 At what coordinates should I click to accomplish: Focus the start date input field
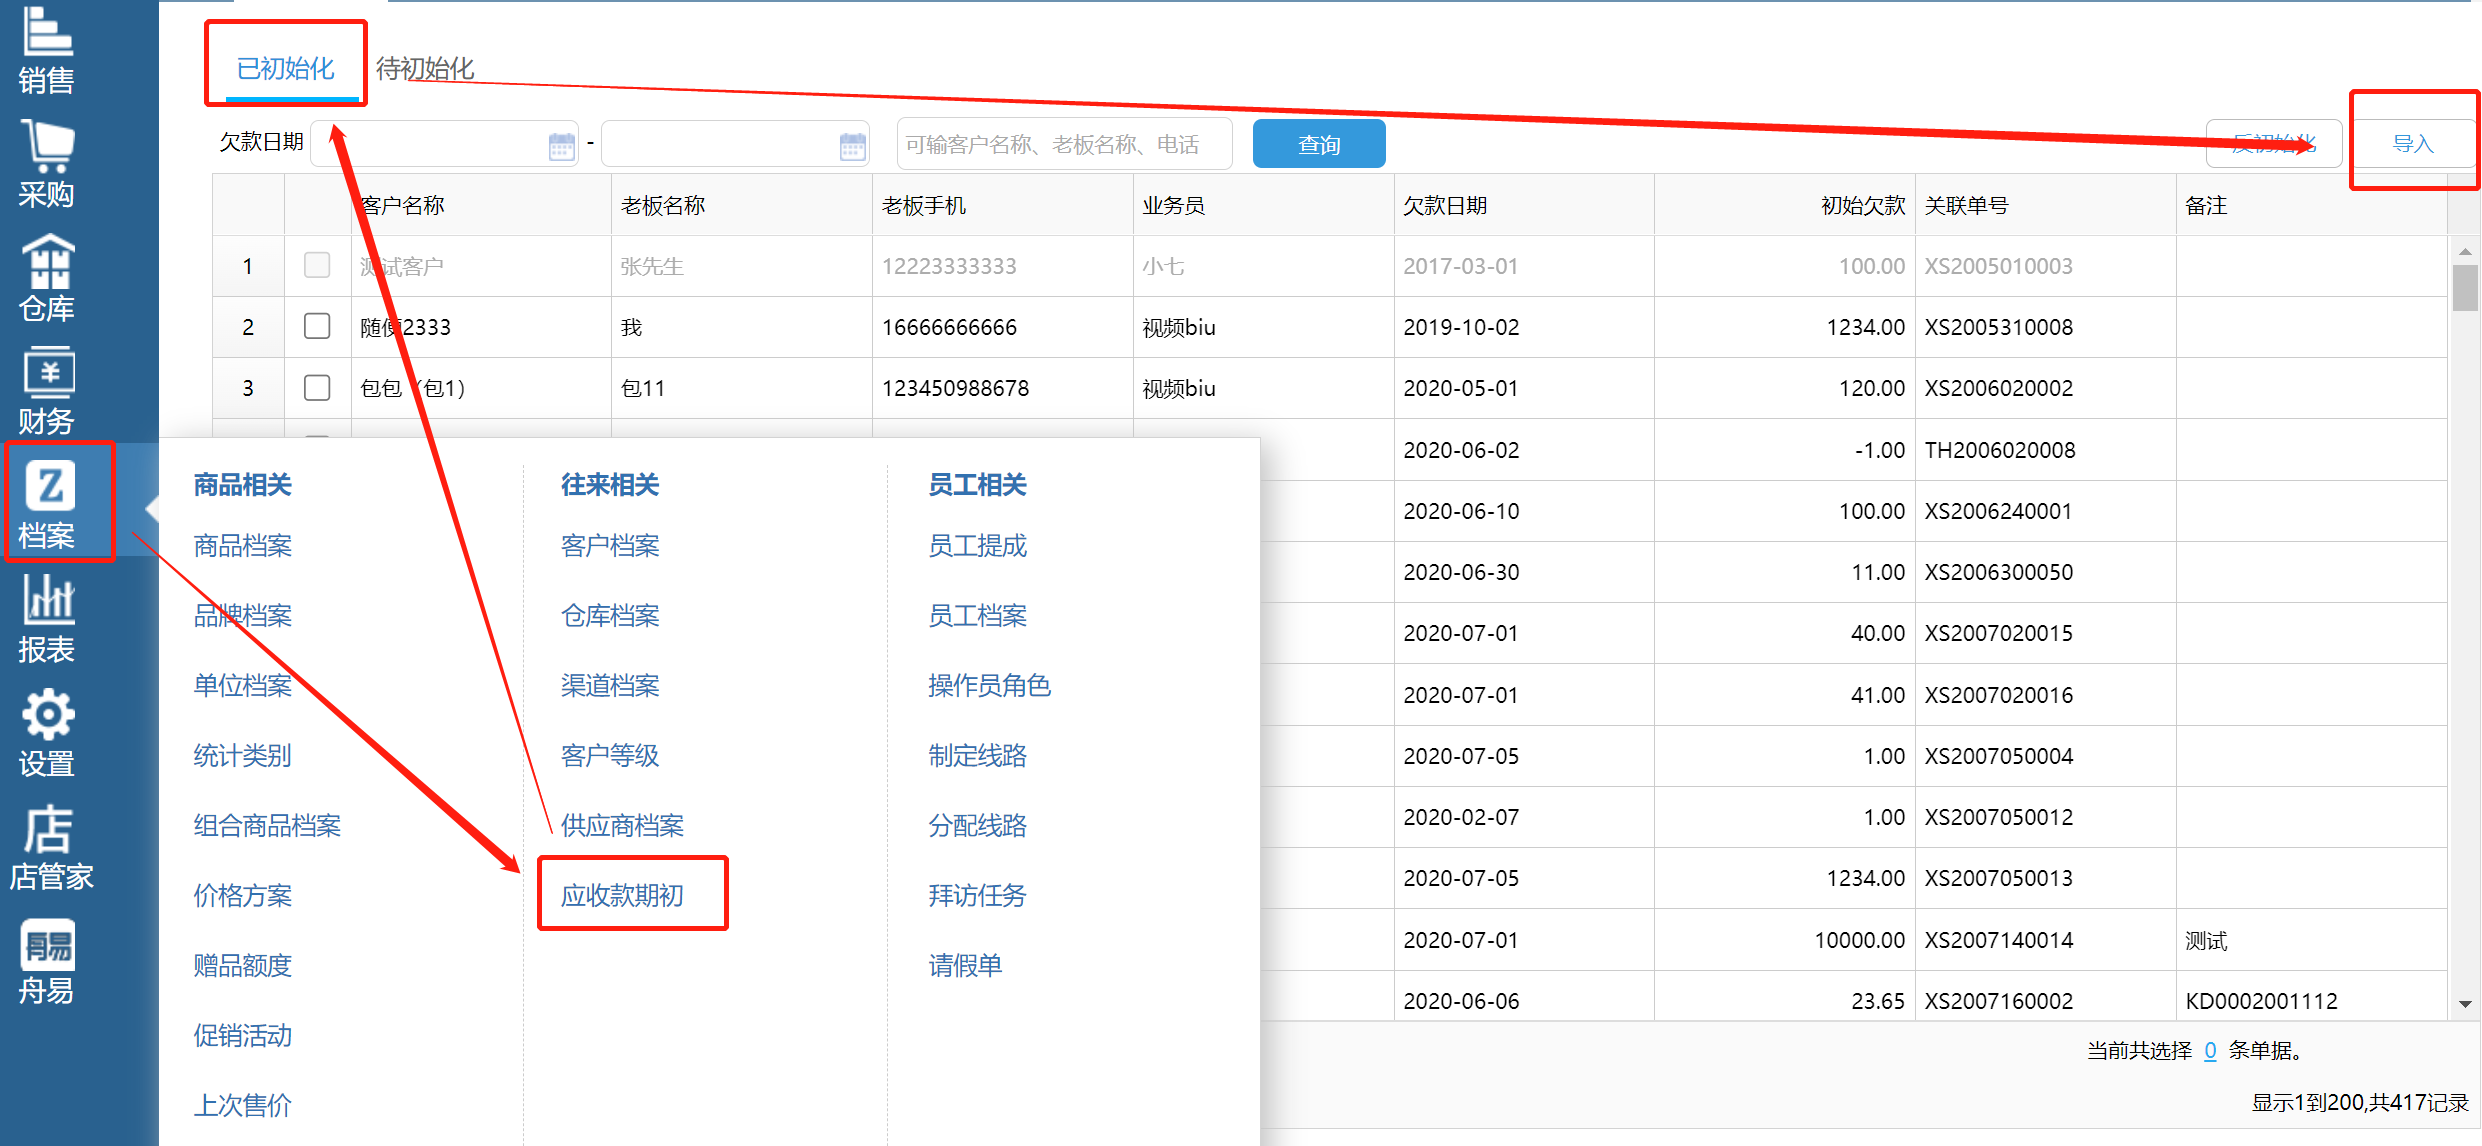pos(444,144)
